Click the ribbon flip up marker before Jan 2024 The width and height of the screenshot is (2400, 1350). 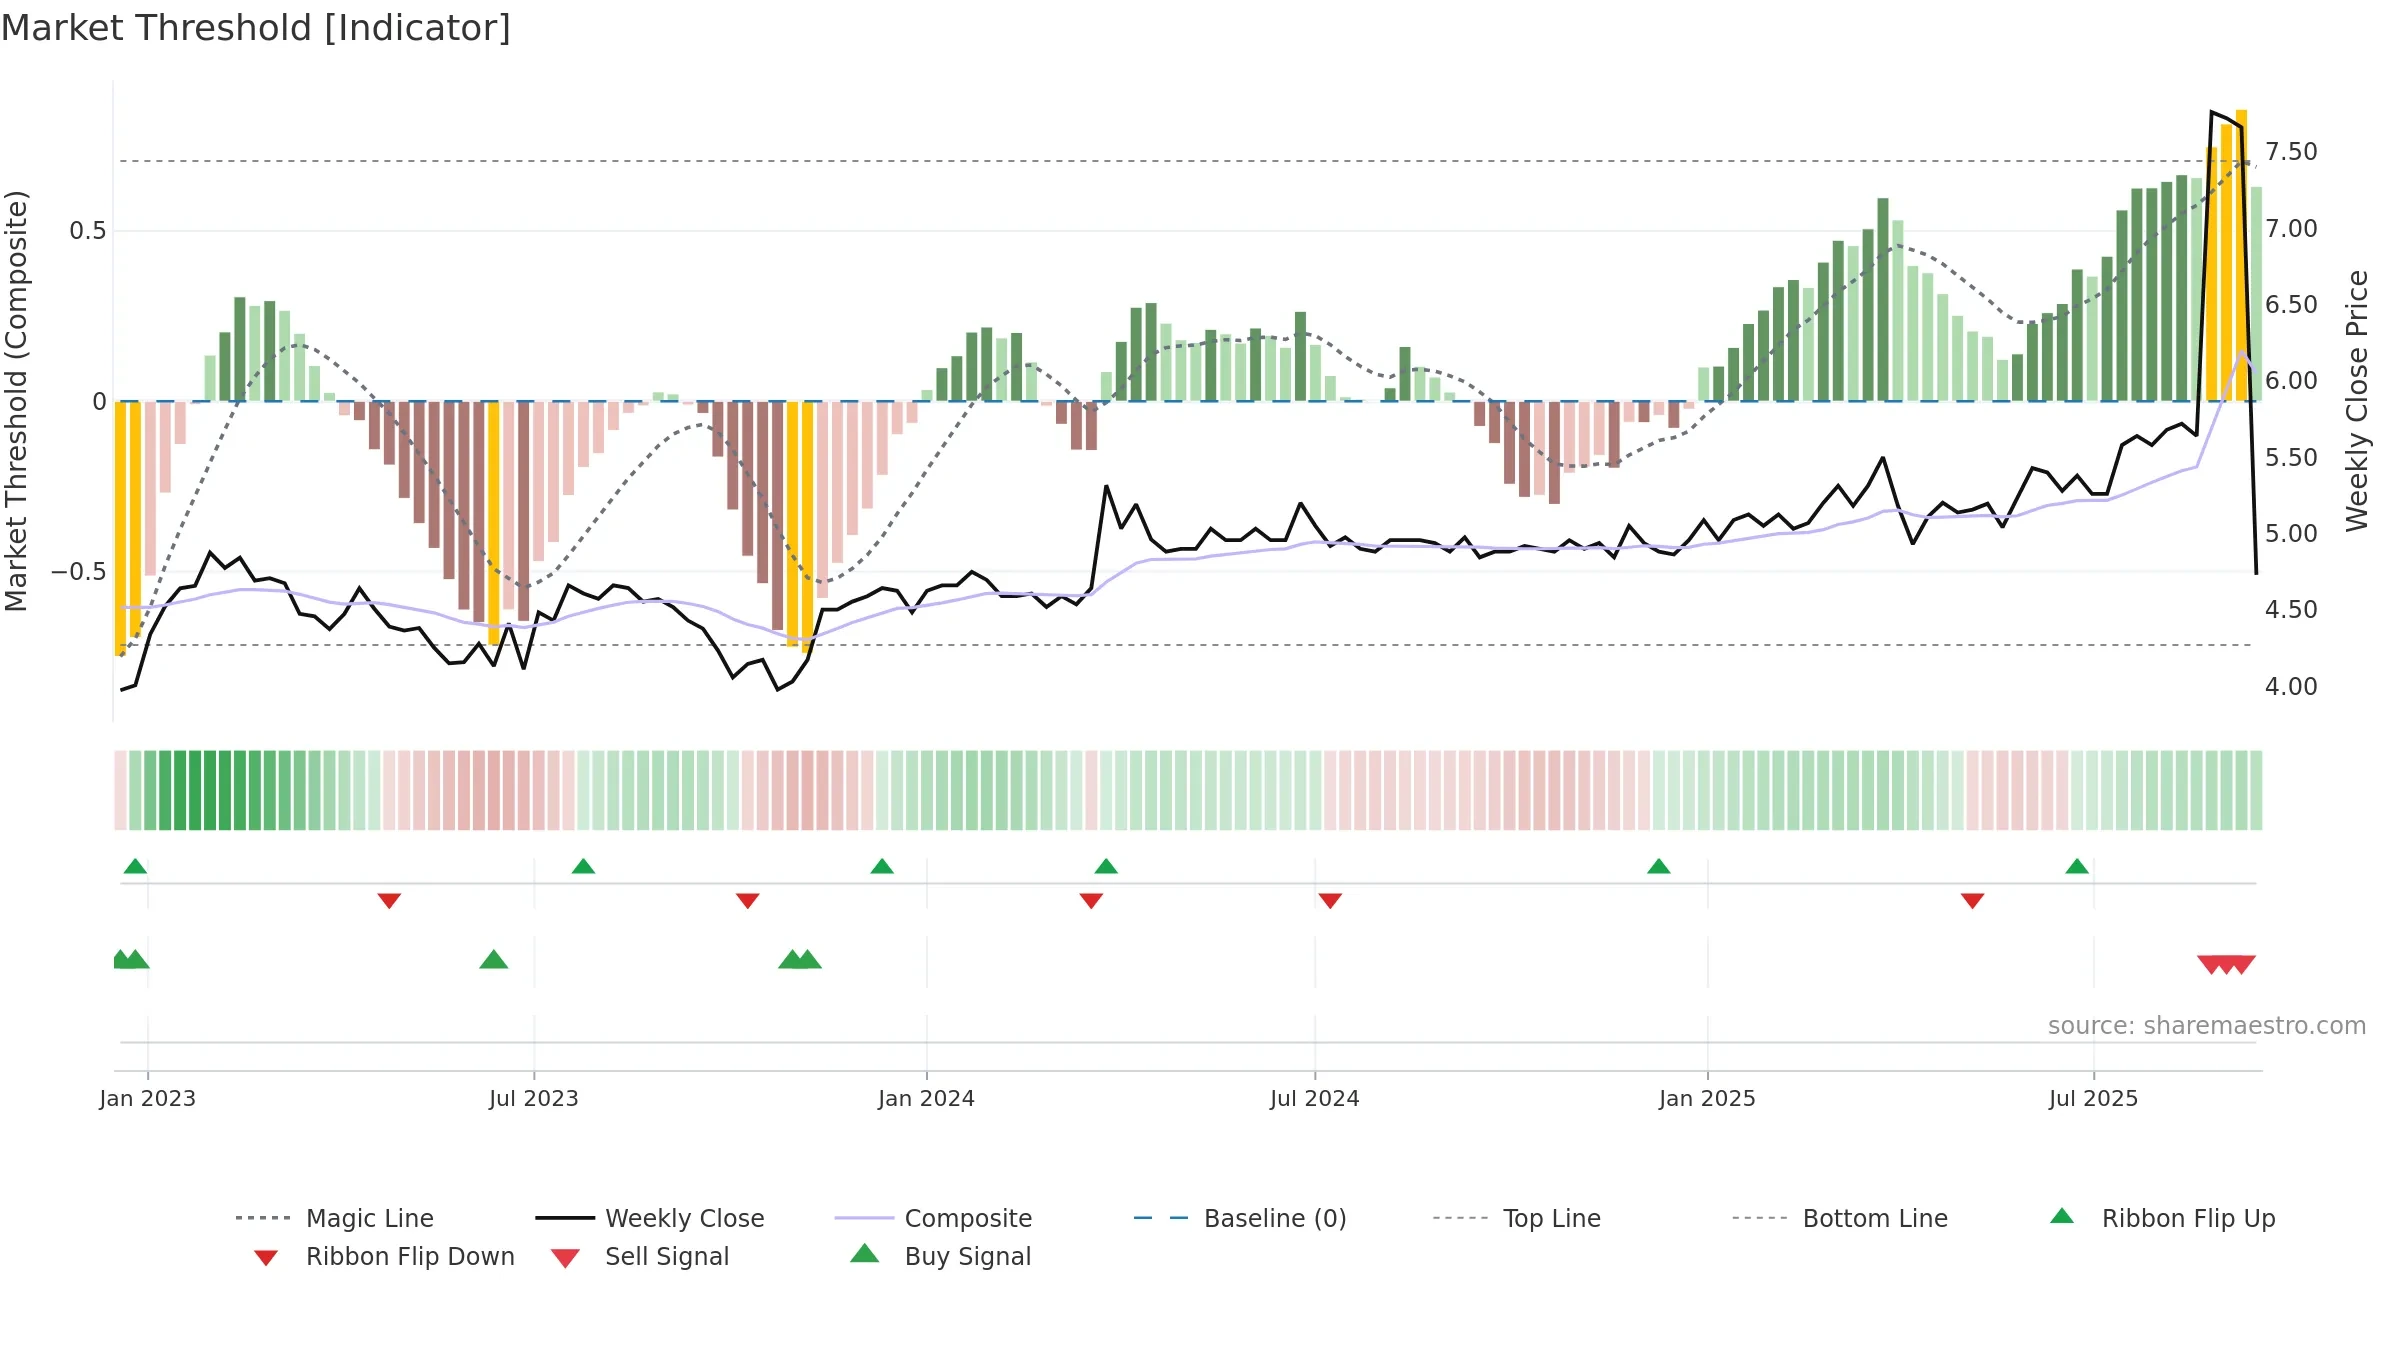[882, 866]
